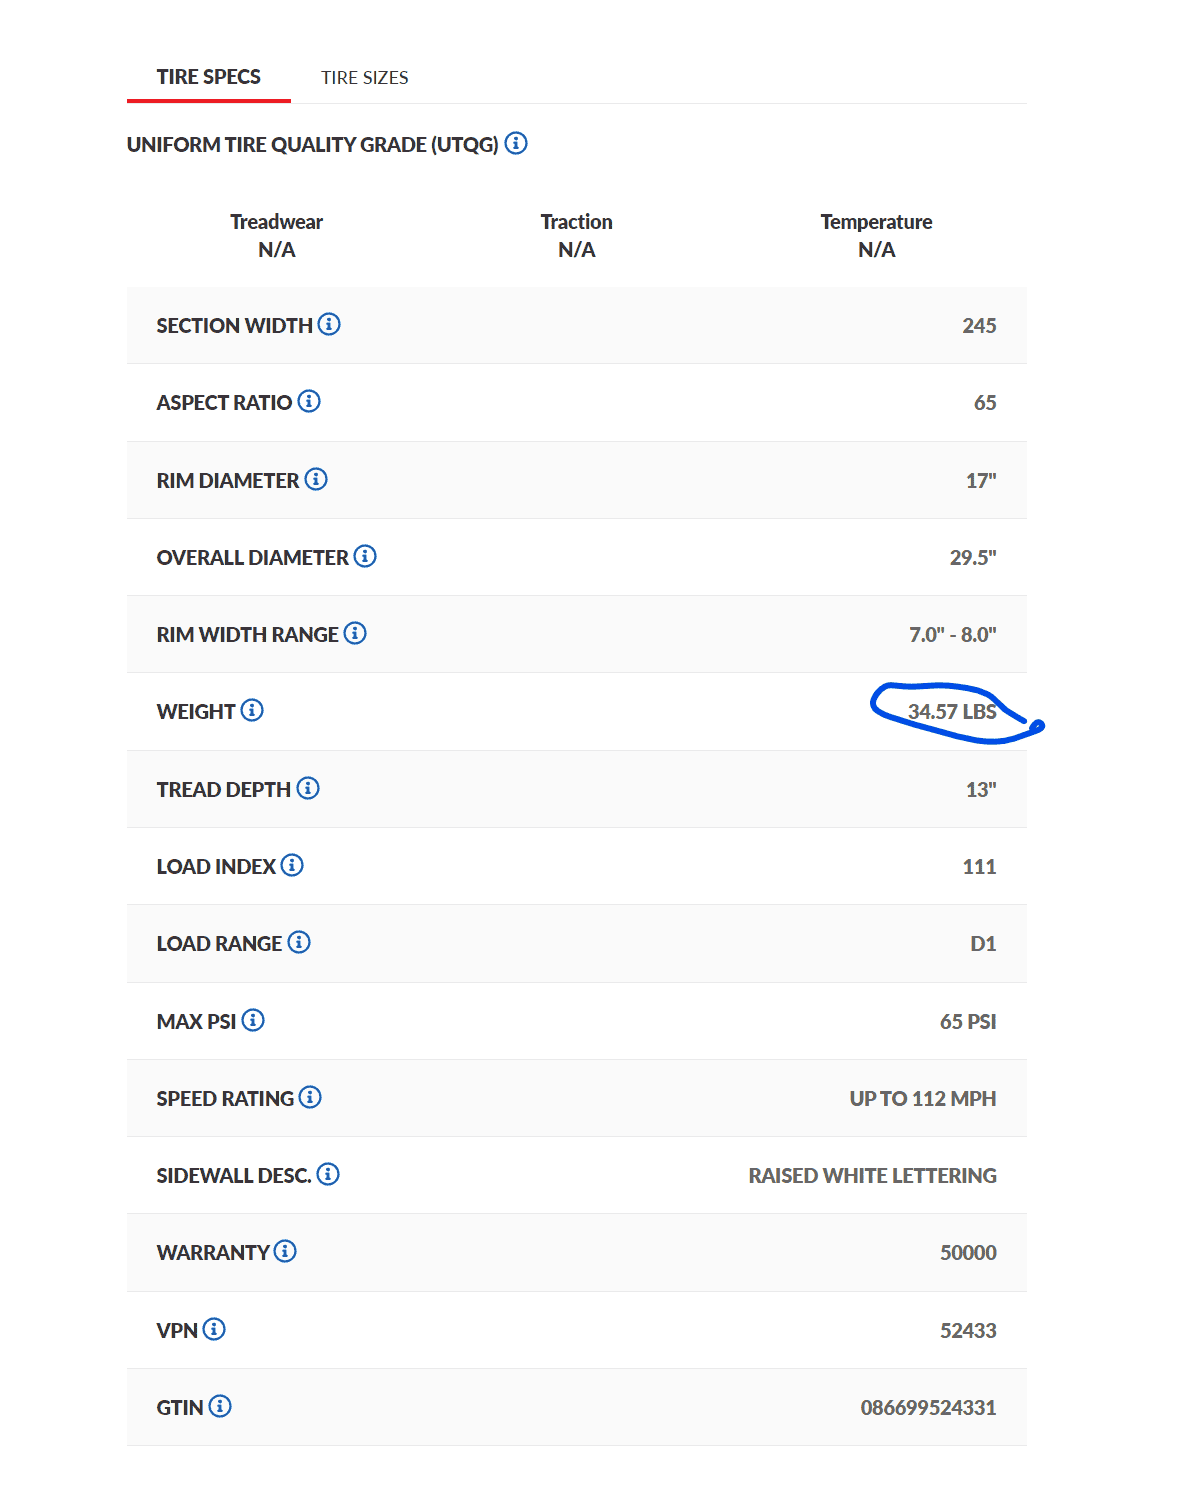The height and width of the screenshot is (1492, 1179).
Task: Open Tread Depth info icon
Action: (308, 788)
